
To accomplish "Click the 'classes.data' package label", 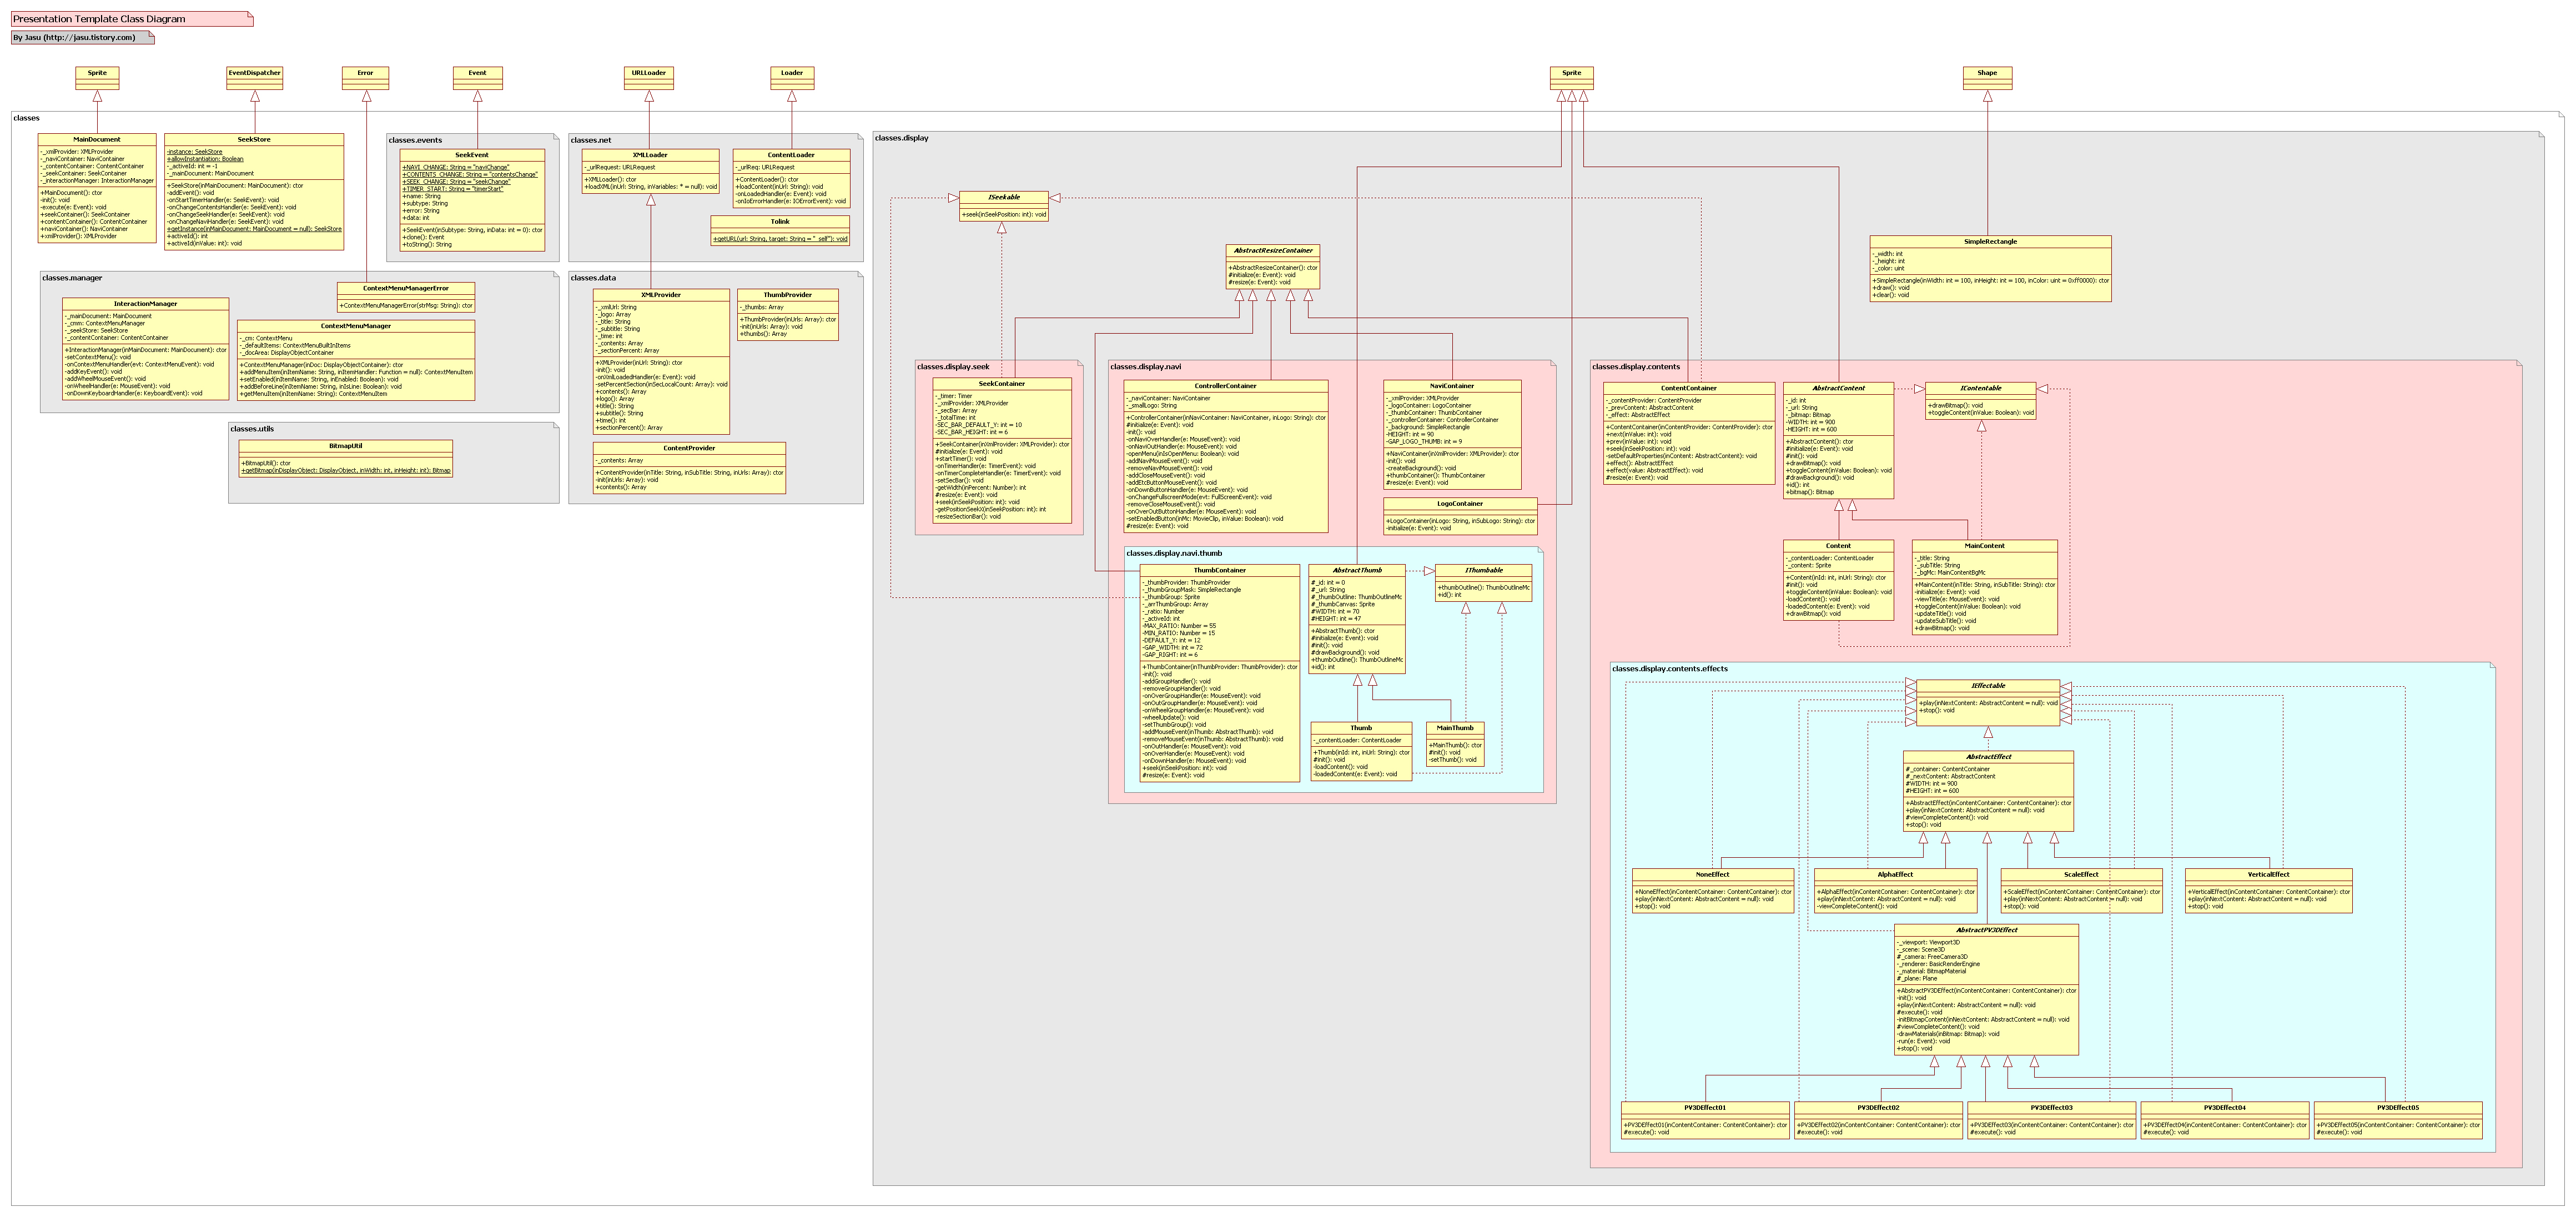I will click(x=593, y=278).
